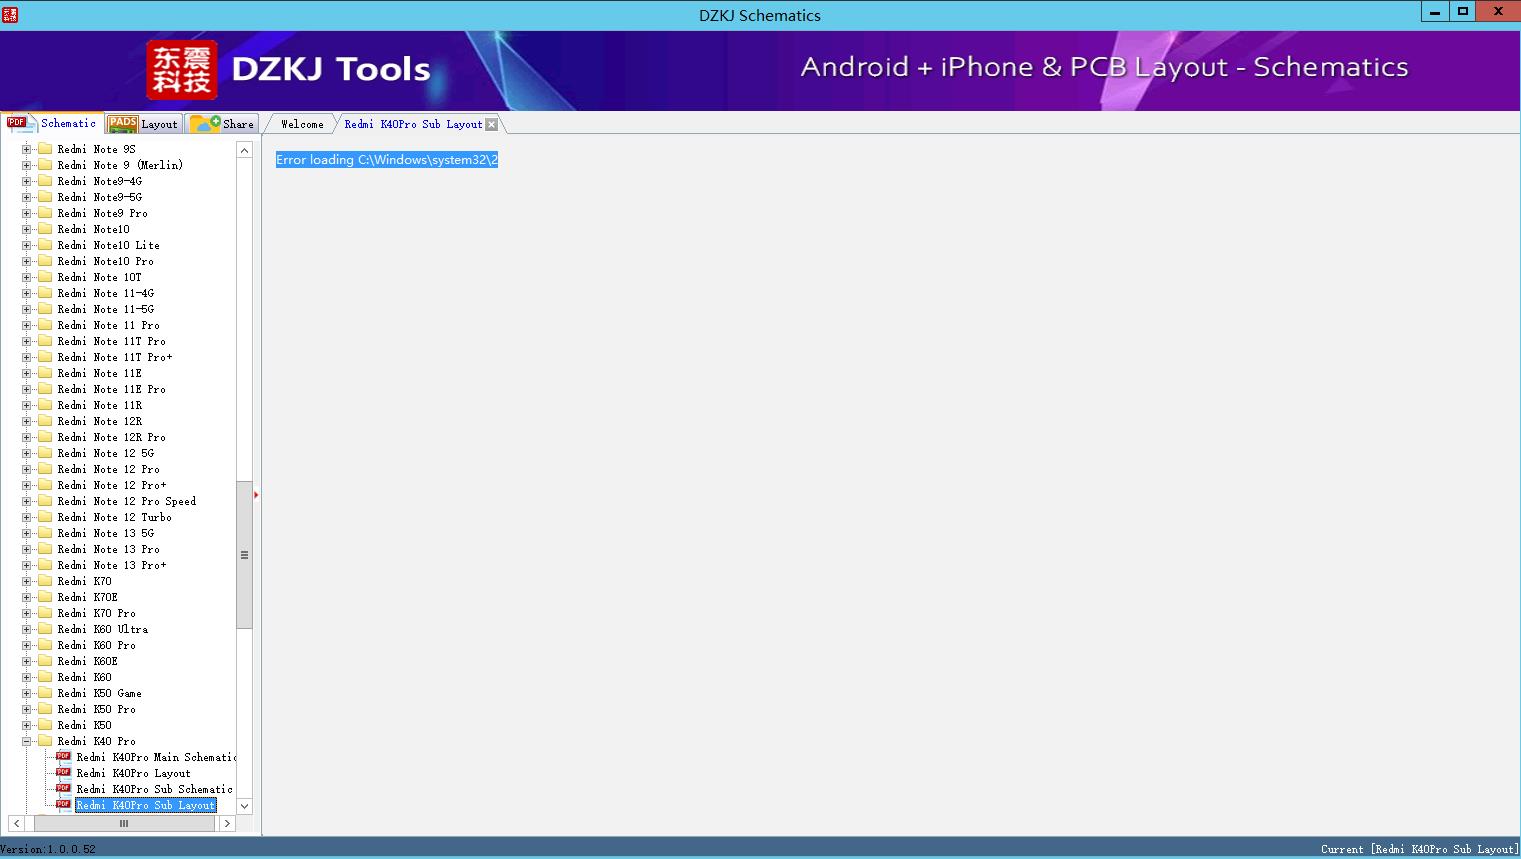
Task: Click PDF icon beside Redmi K40Pro Main Schematic
Action: pyautogui.click(x=64, y=757)
